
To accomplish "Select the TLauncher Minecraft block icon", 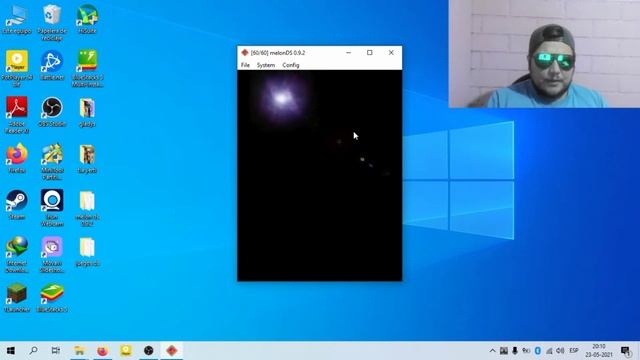I will (x=17, y=298).
